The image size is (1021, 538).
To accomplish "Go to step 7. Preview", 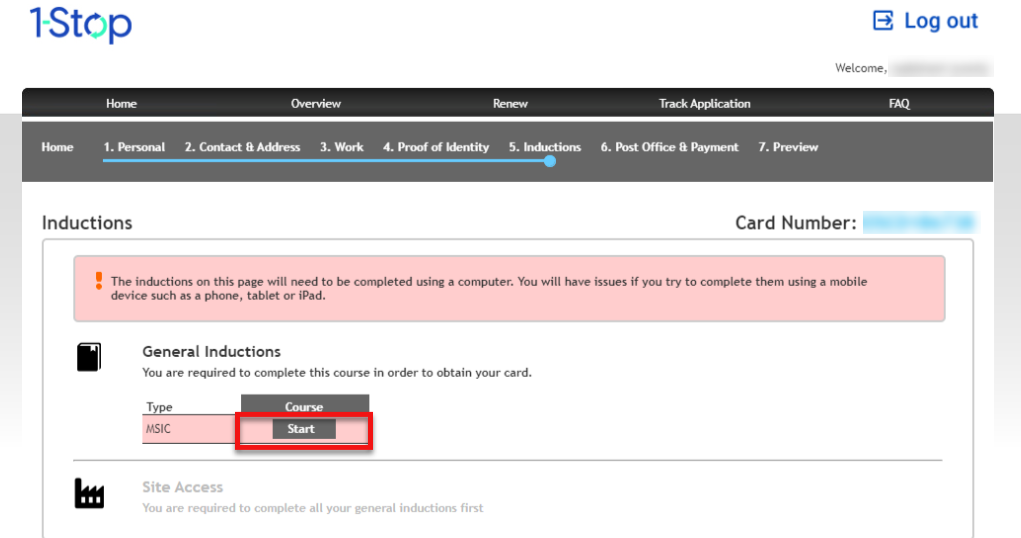I will pyautogui.click(x=788, y=147).
